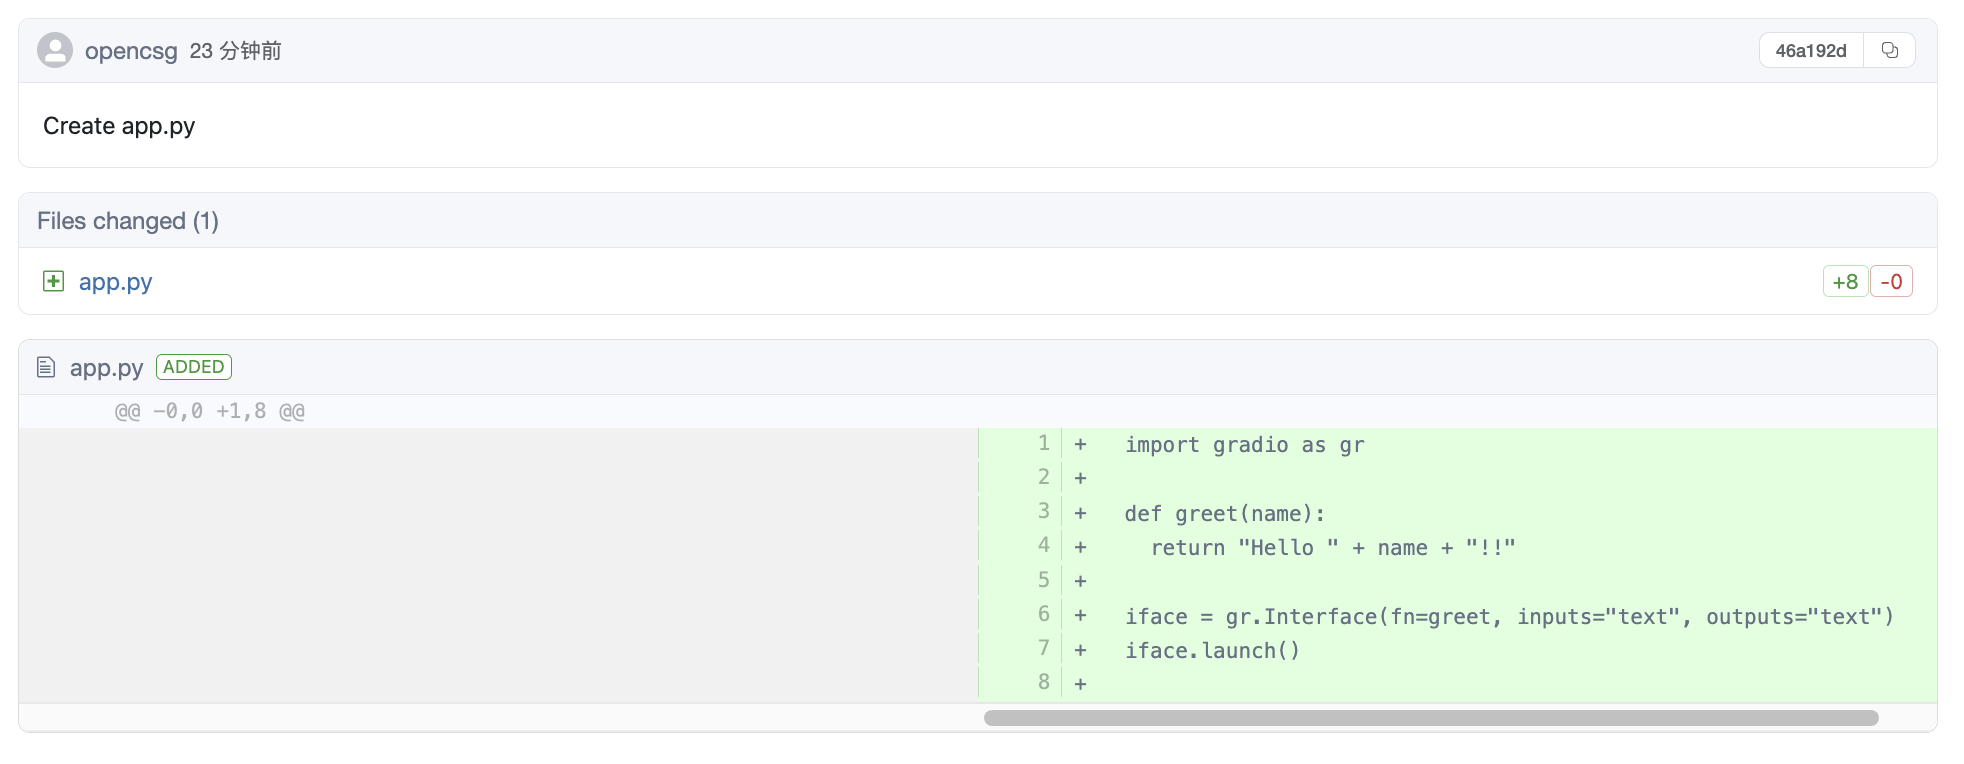
Task: Click the document icon beside app.py header
Action: pos(46,367)
